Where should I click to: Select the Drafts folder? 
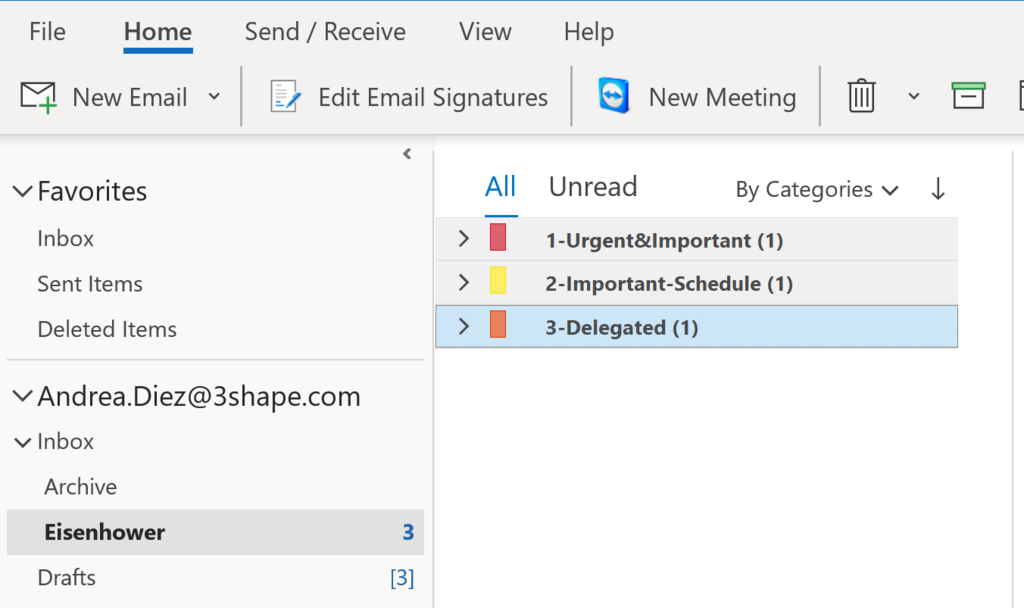tap(66, 578)
